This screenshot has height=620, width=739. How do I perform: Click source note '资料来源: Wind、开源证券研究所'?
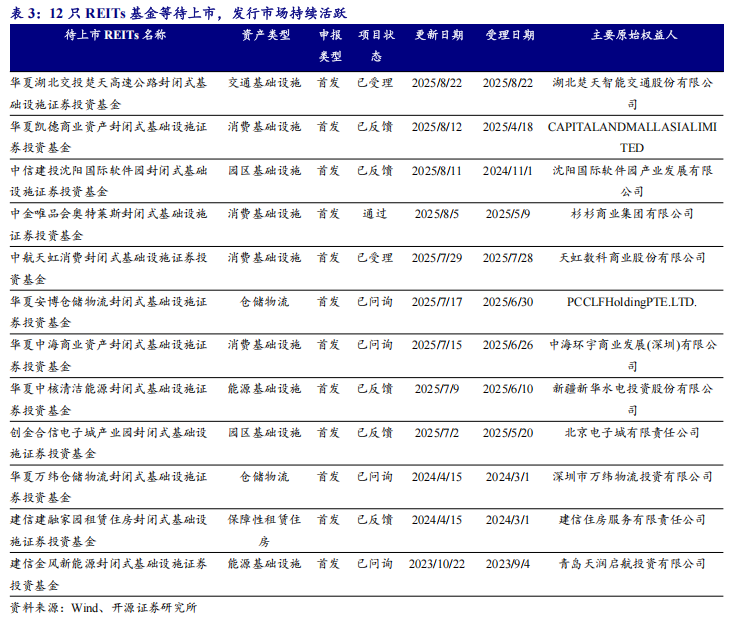click(103, 607)
